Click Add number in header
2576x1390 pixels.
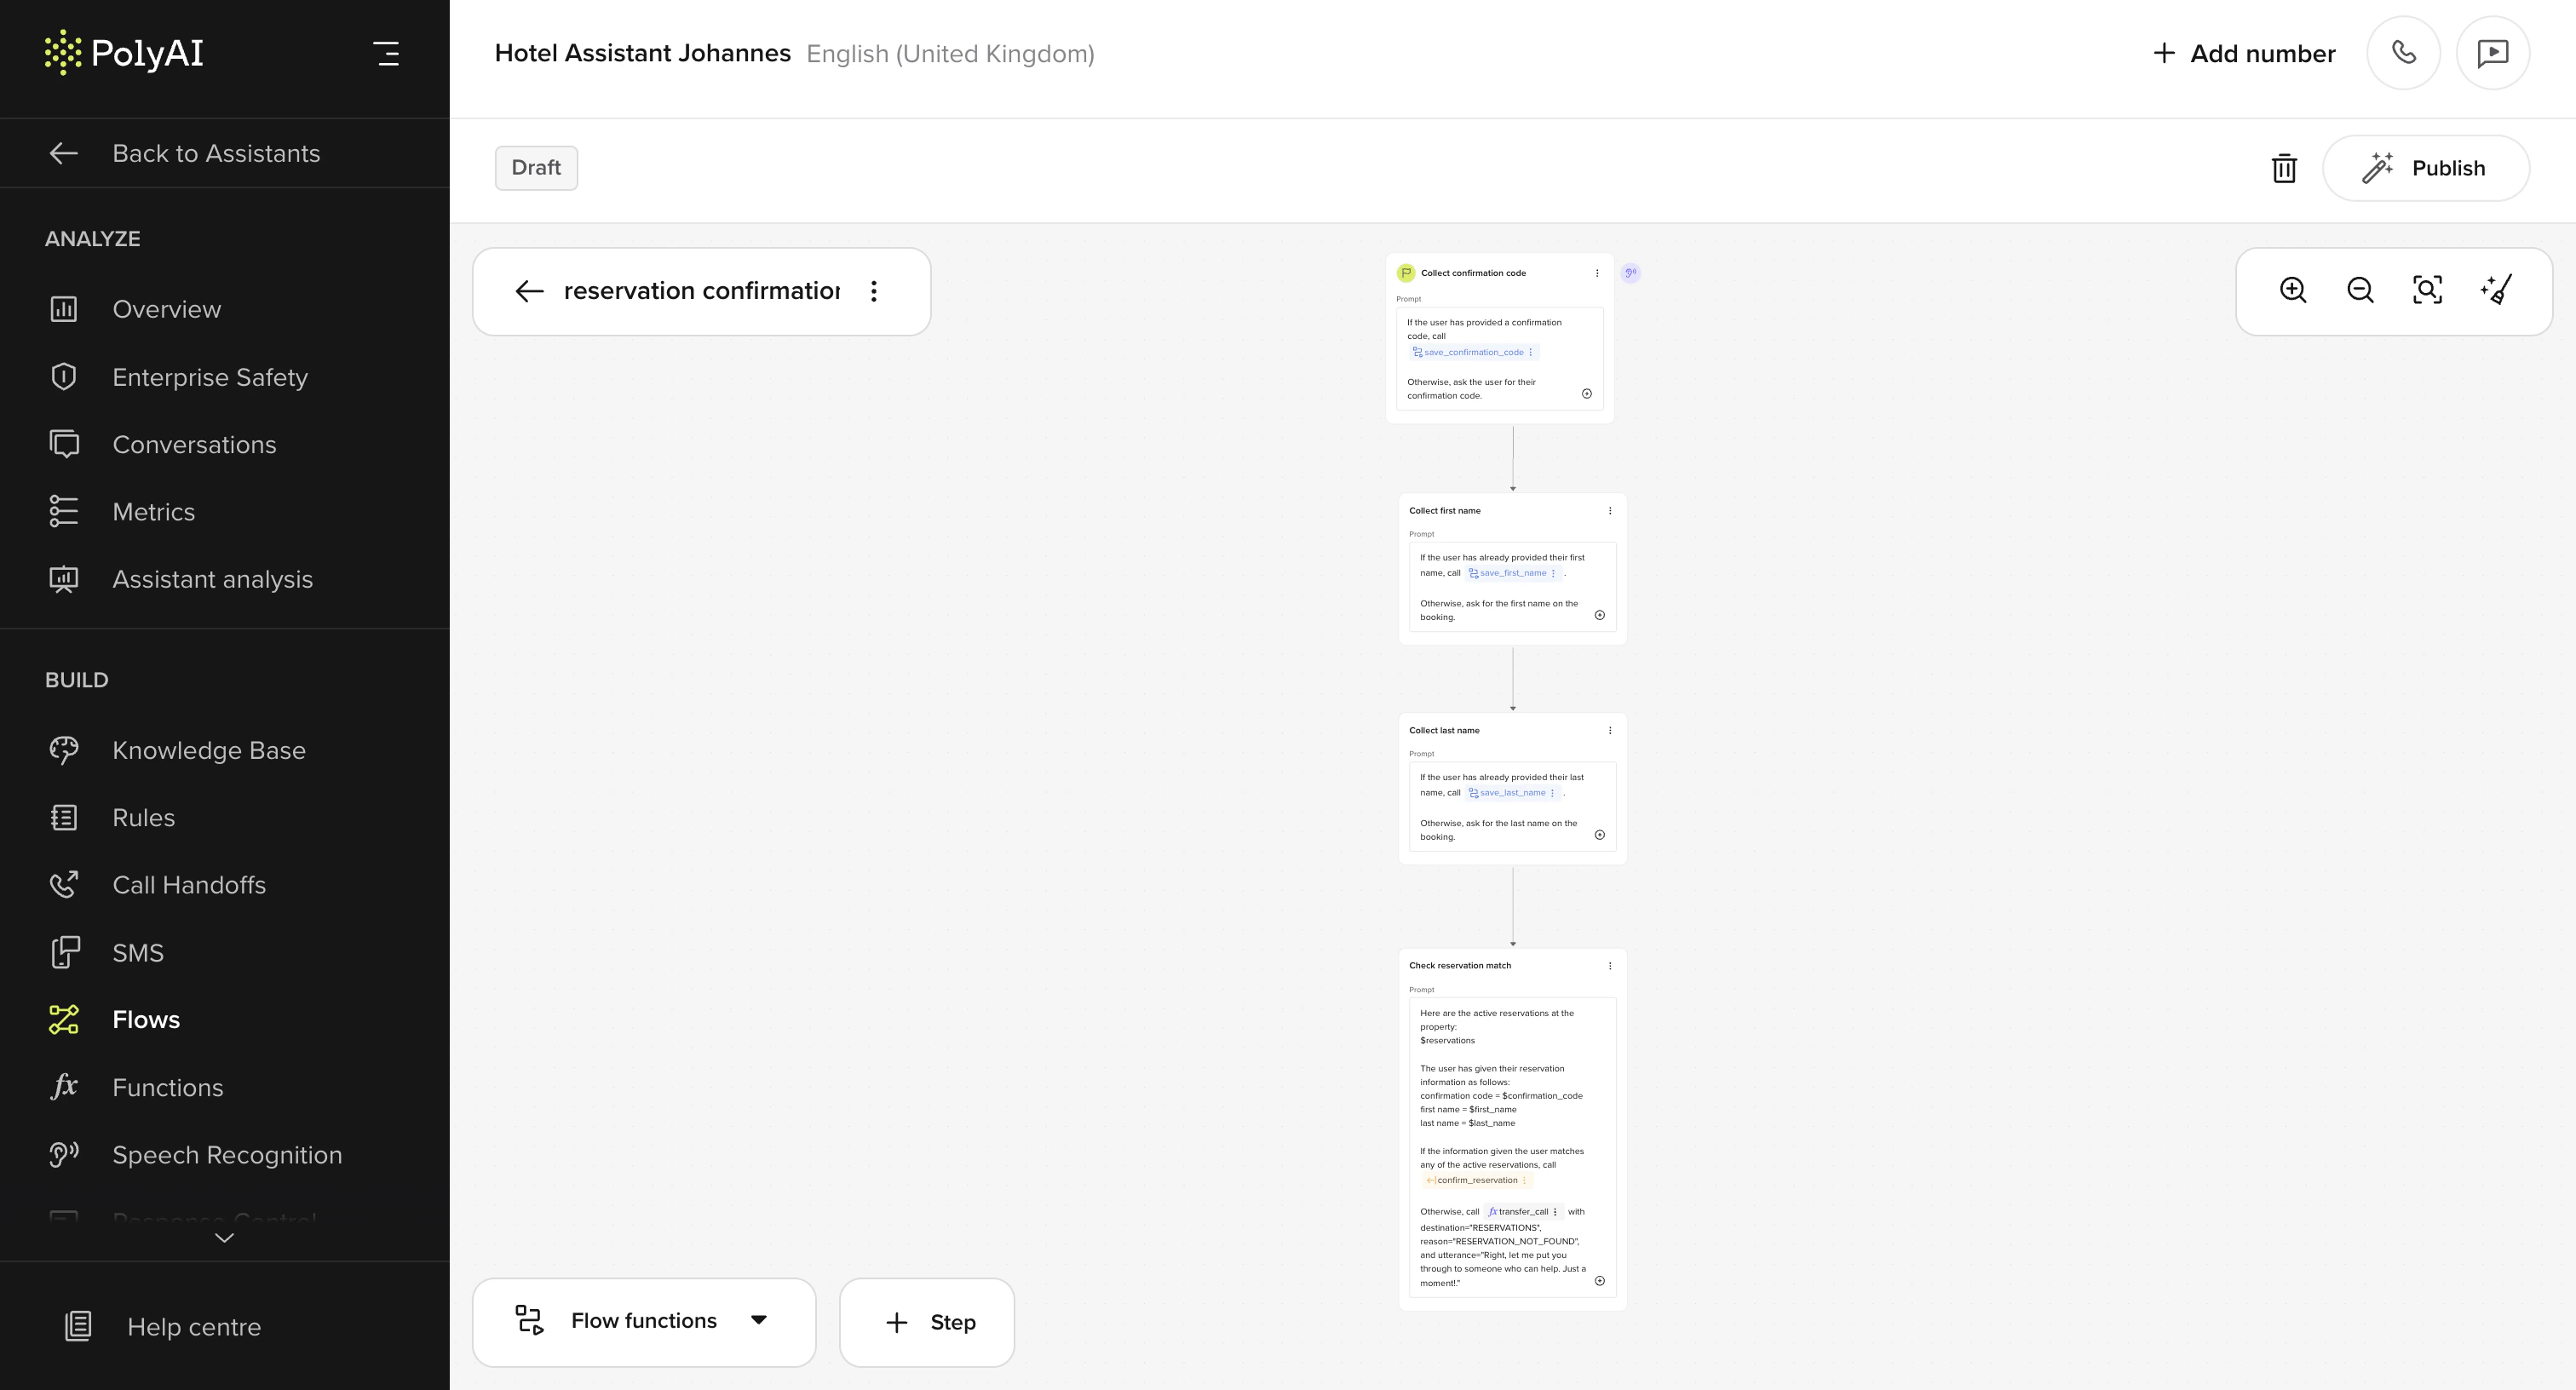click(x=2244, y=53)
